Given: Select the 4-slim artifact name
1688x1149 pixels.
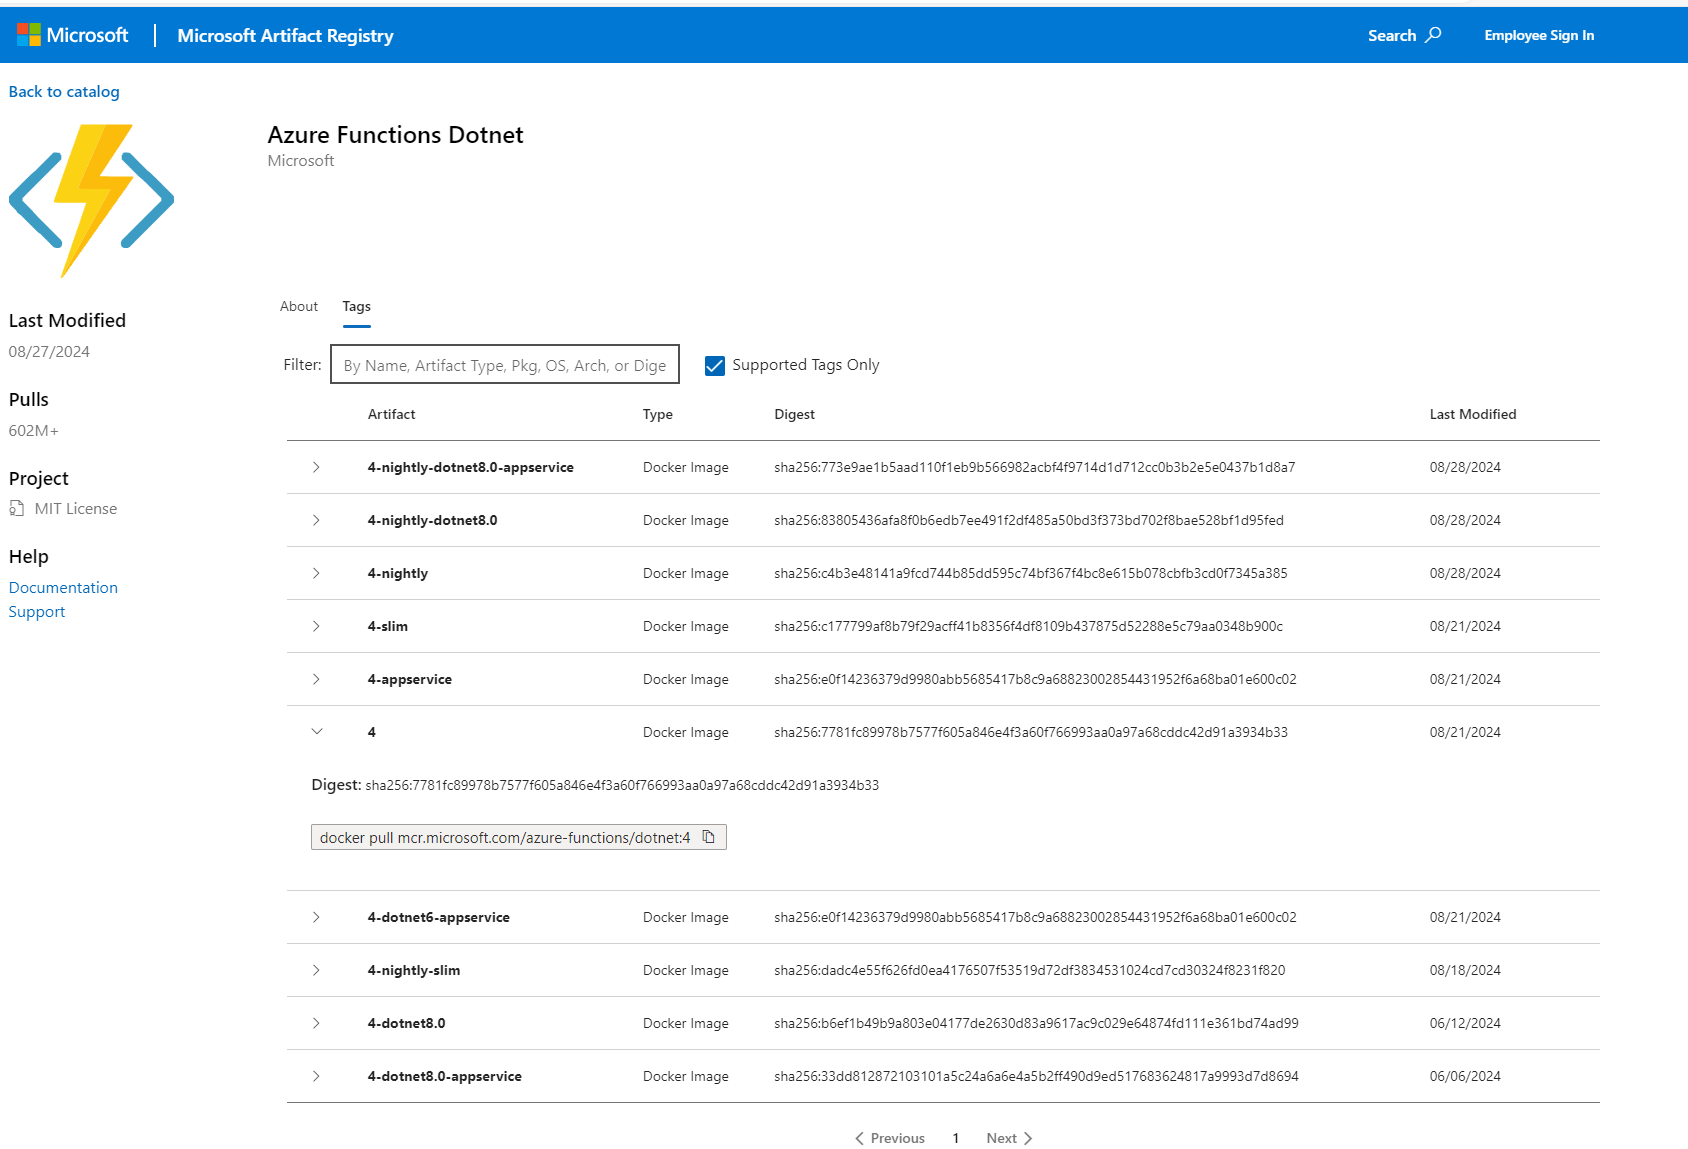Looking at the screenshot, I should tap(388, 626).
